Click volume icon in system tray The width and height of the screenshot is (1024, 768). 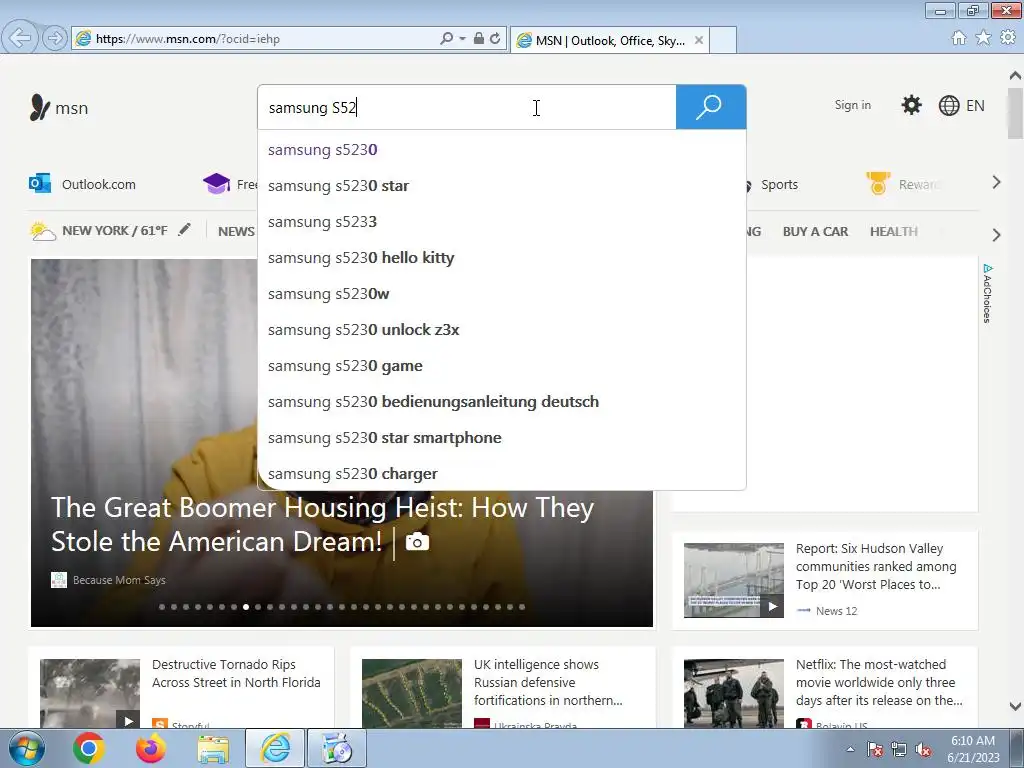point(923,750)
